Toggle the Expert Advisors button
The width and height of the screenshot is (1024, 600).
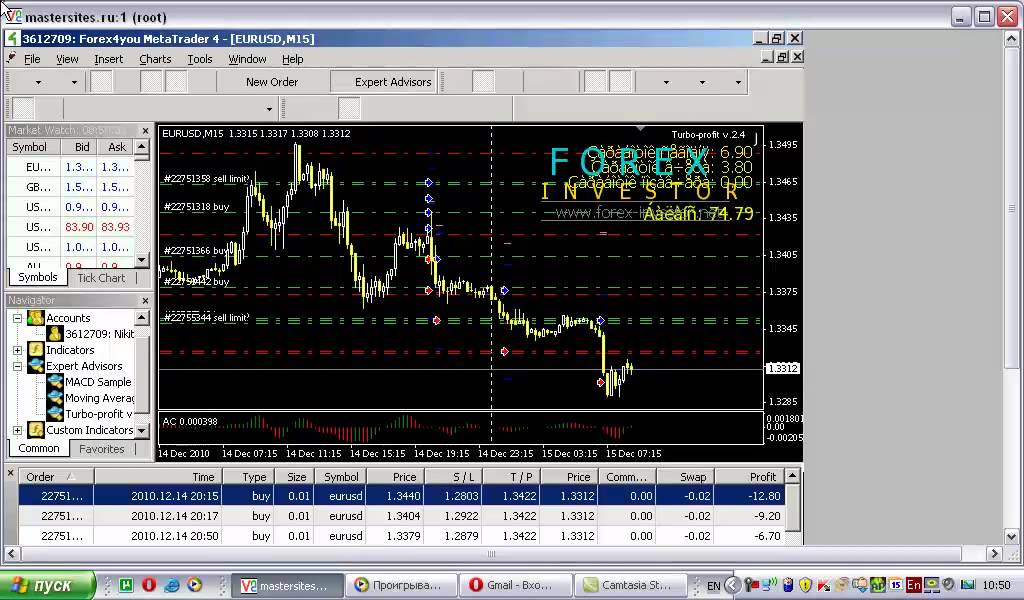tap(384, 82)
